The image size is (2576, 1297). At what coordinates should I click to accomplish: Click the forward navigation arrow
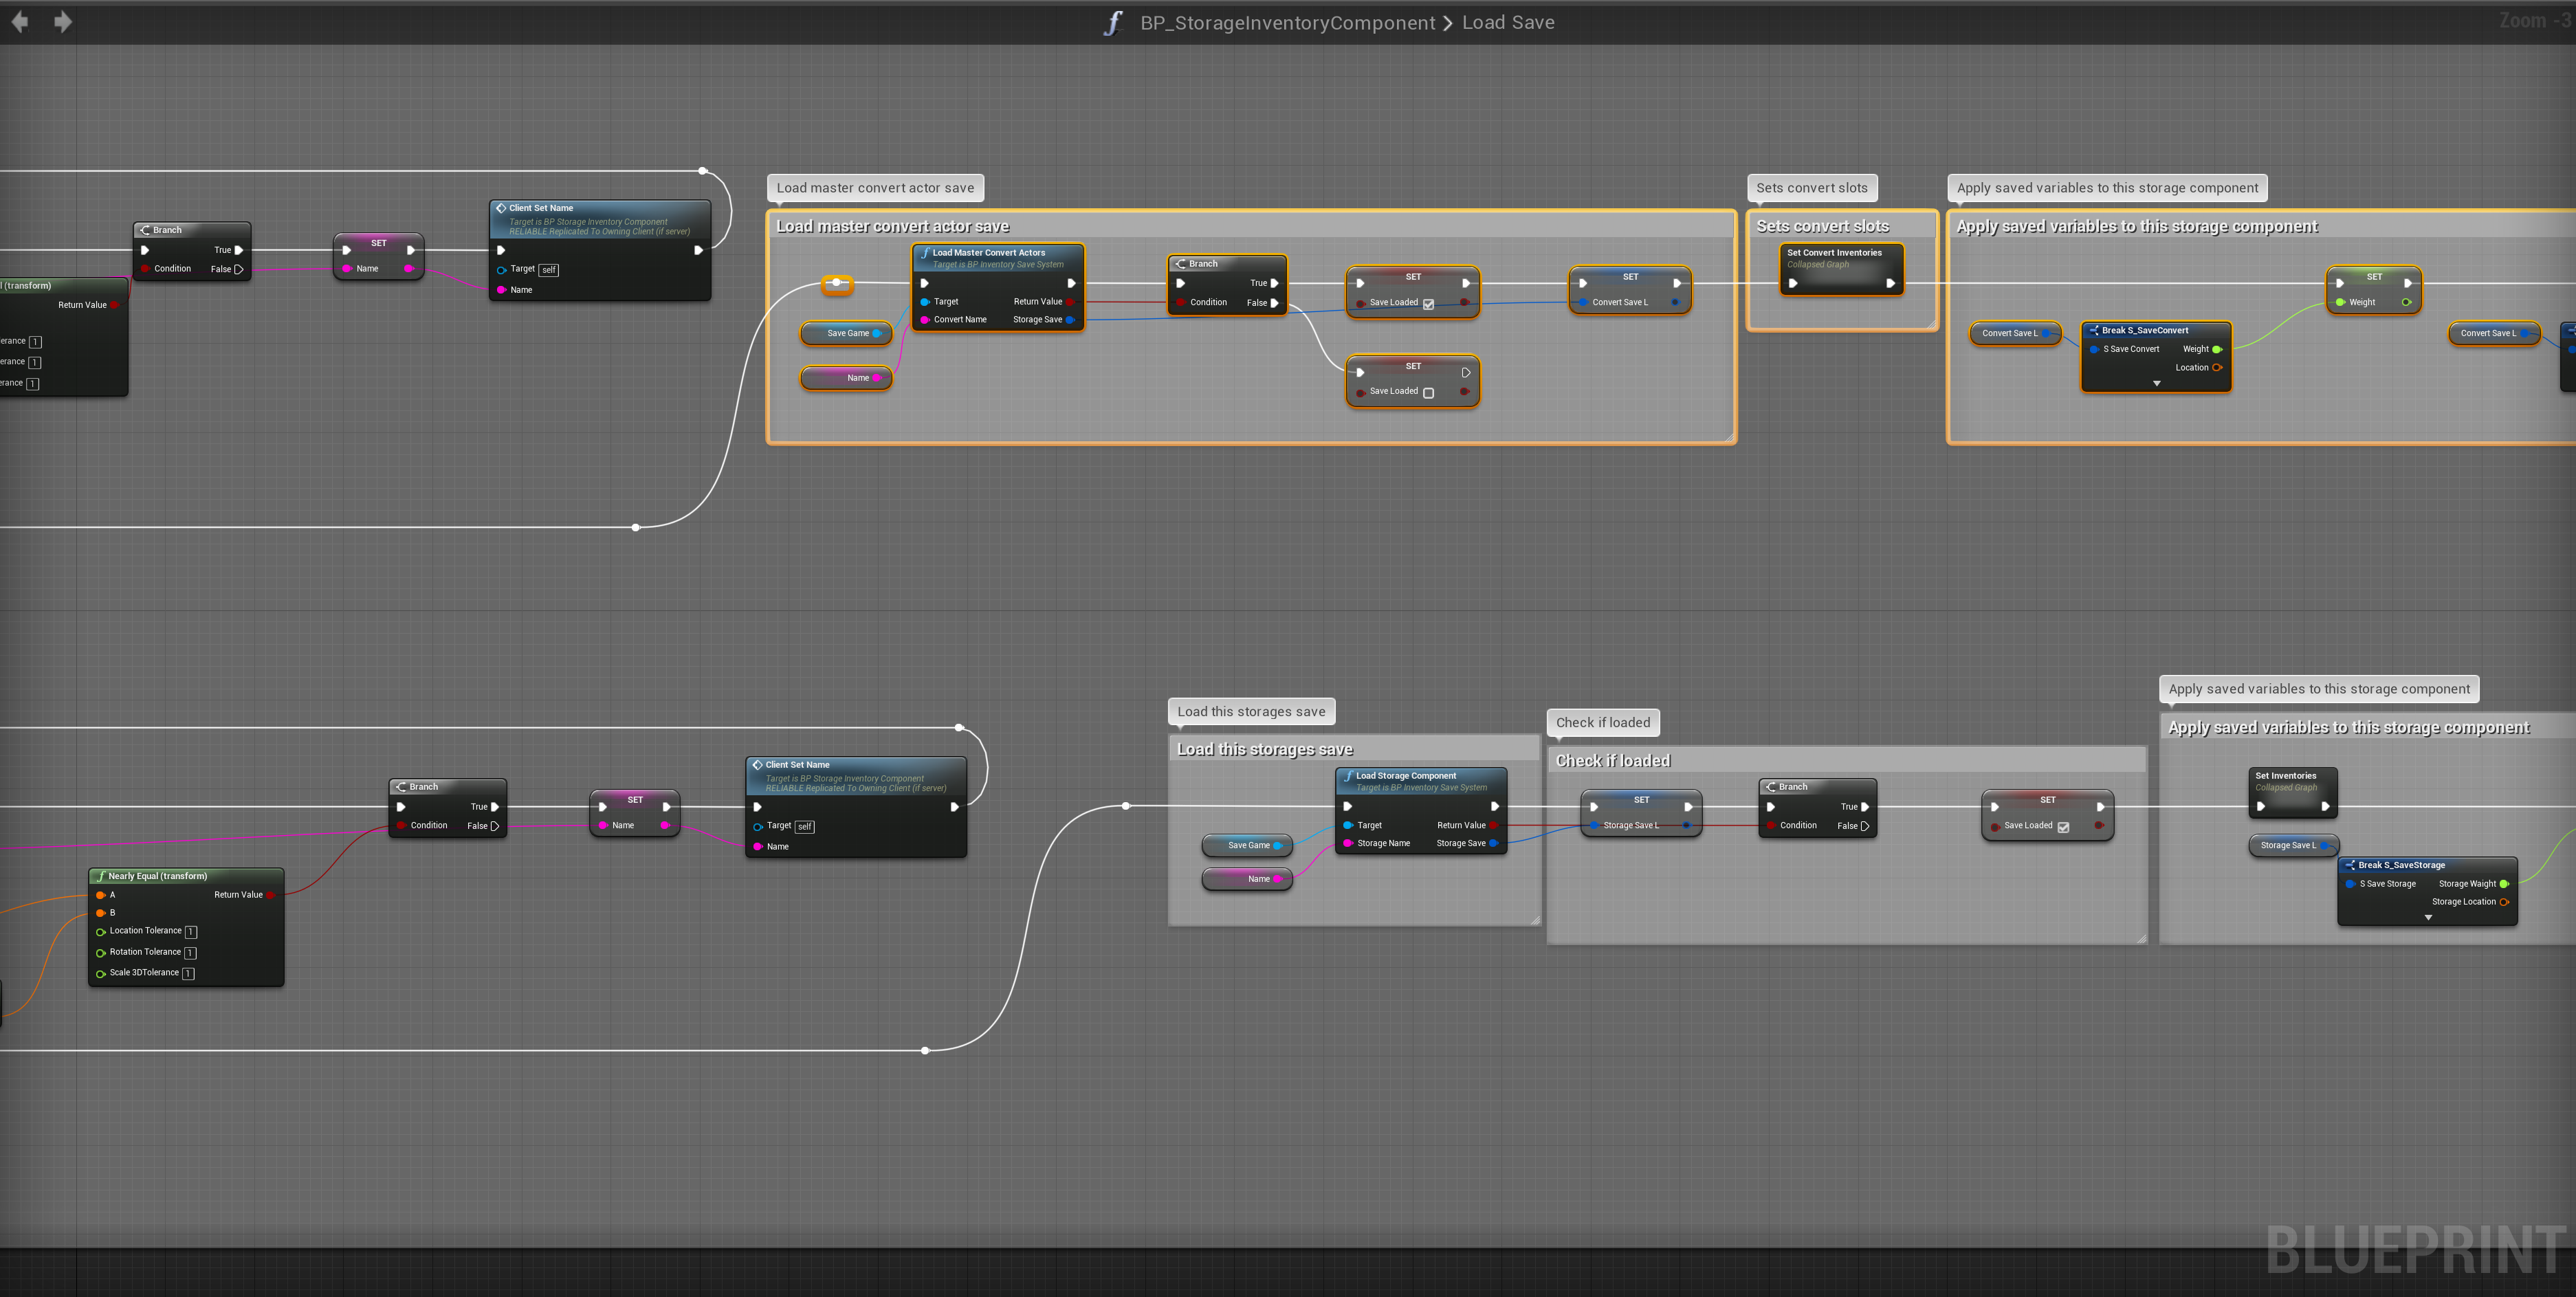click(x=62, y=22)
